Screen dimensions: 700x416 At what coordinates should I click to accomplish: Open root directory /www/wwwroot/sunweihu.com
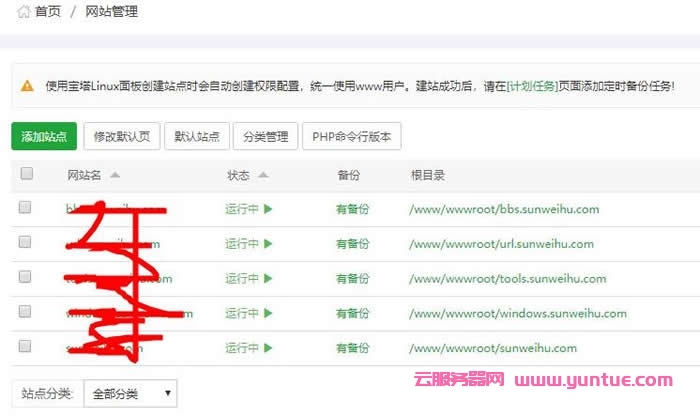coord(492,349)
